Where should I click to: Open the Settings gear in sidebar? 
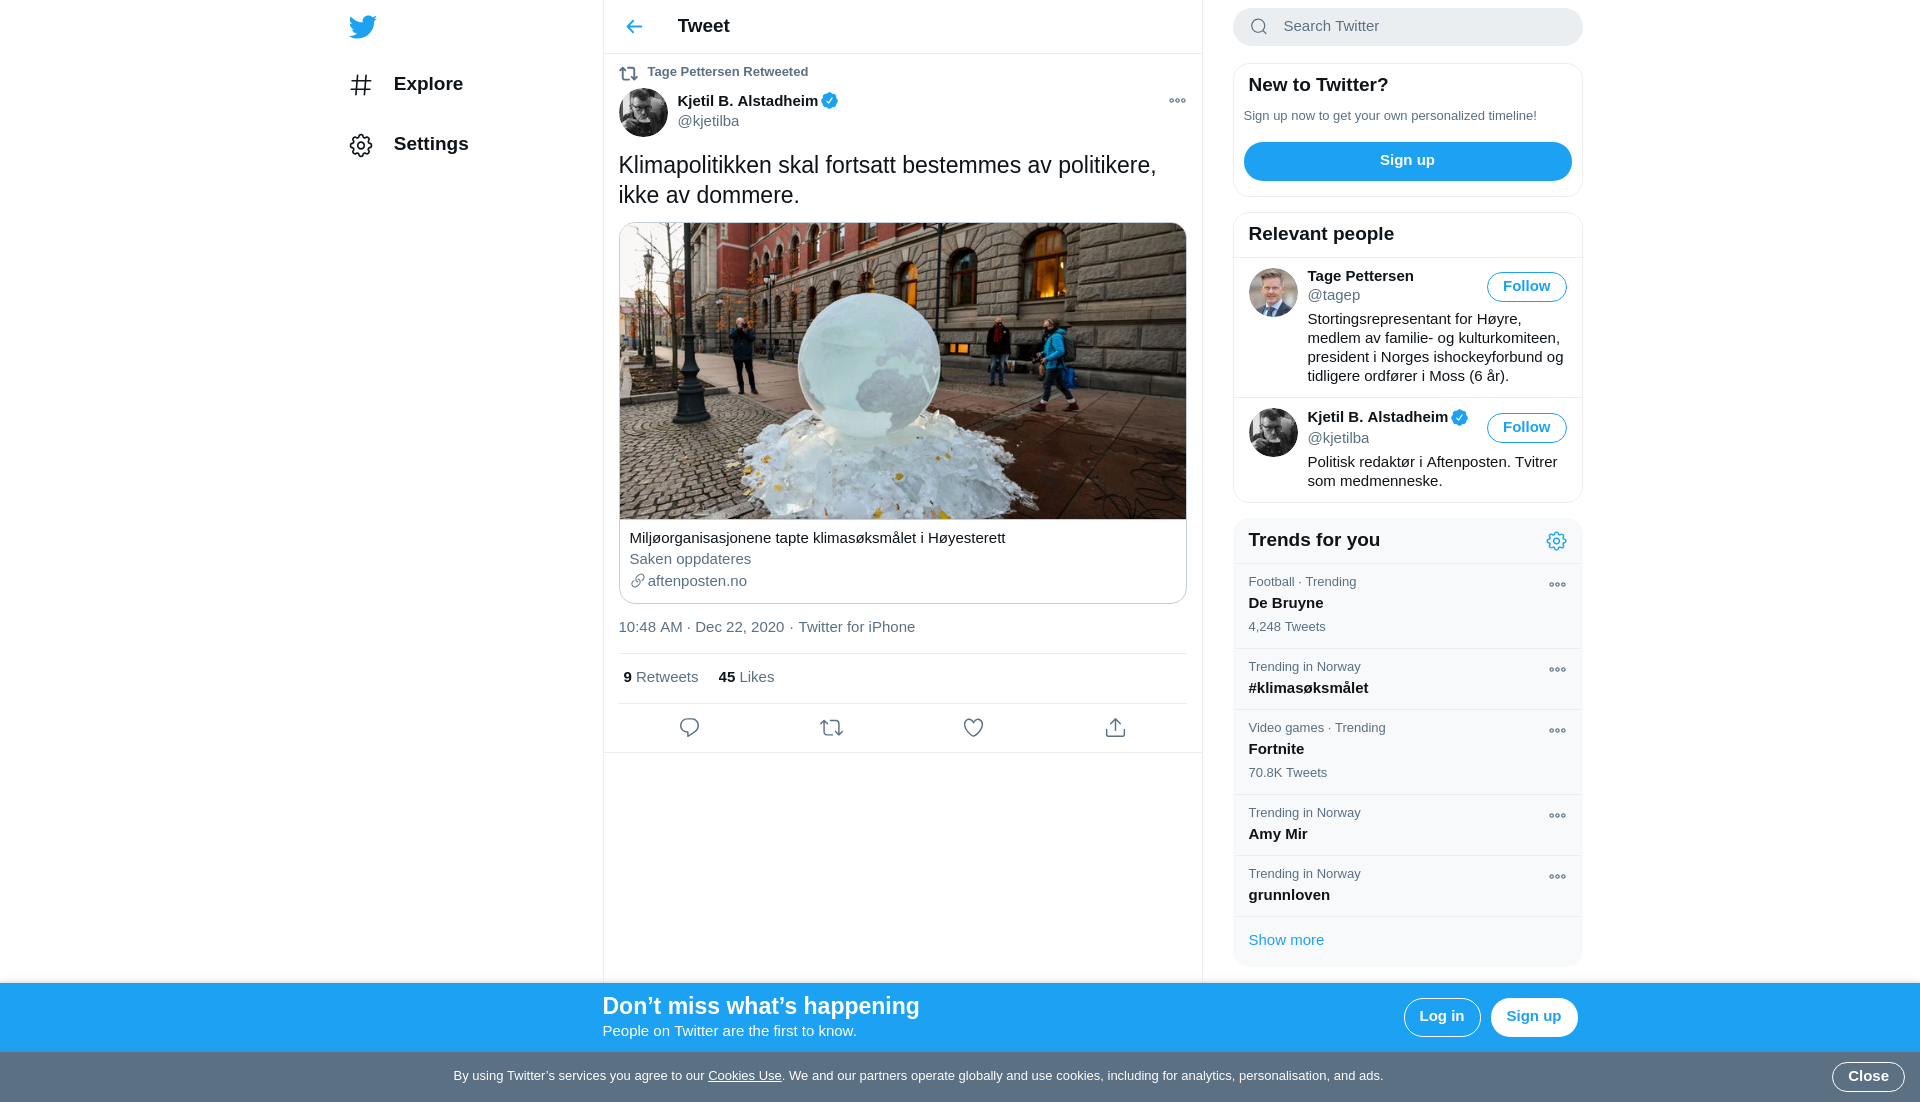click(361, 145)
